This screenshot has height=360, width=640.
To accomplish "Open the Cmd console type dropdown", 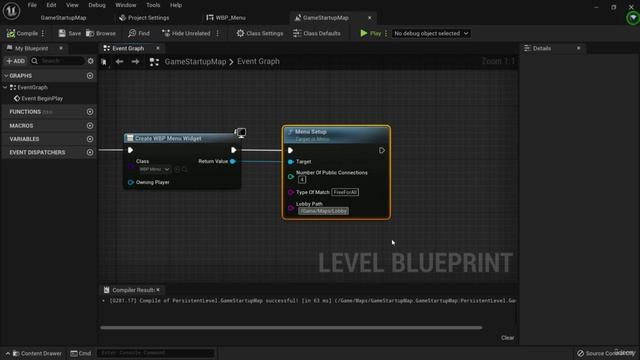I will pyautogui.click(x=80, y=353).
